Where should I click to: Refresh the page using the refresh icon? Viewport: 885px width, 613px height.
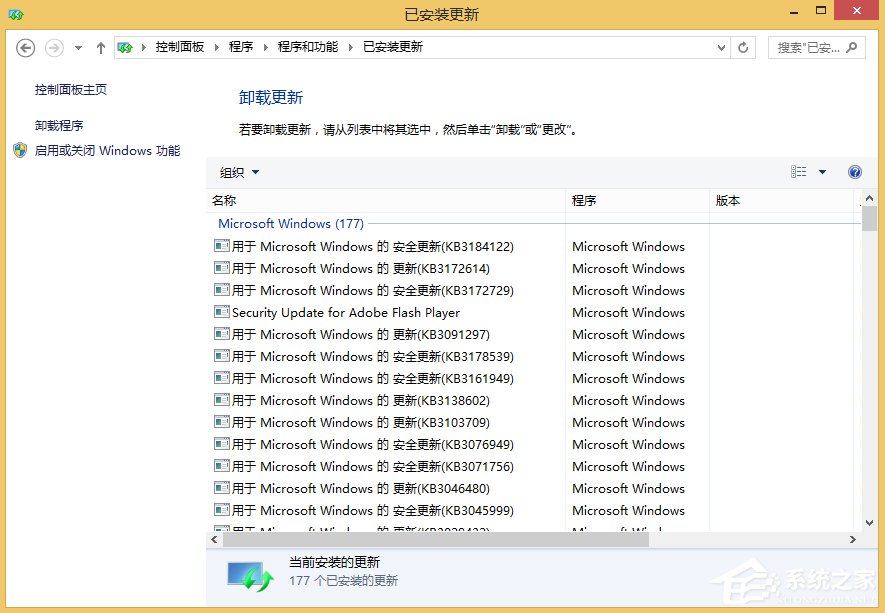[x=743, y=46]
